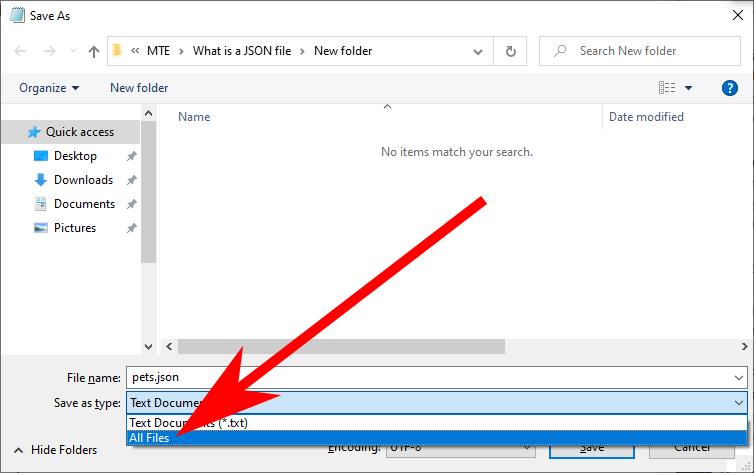The width and height of the screenshot is (754, 473).
Task: Click the Pictures folder icon
Action: tap(40, 228)
